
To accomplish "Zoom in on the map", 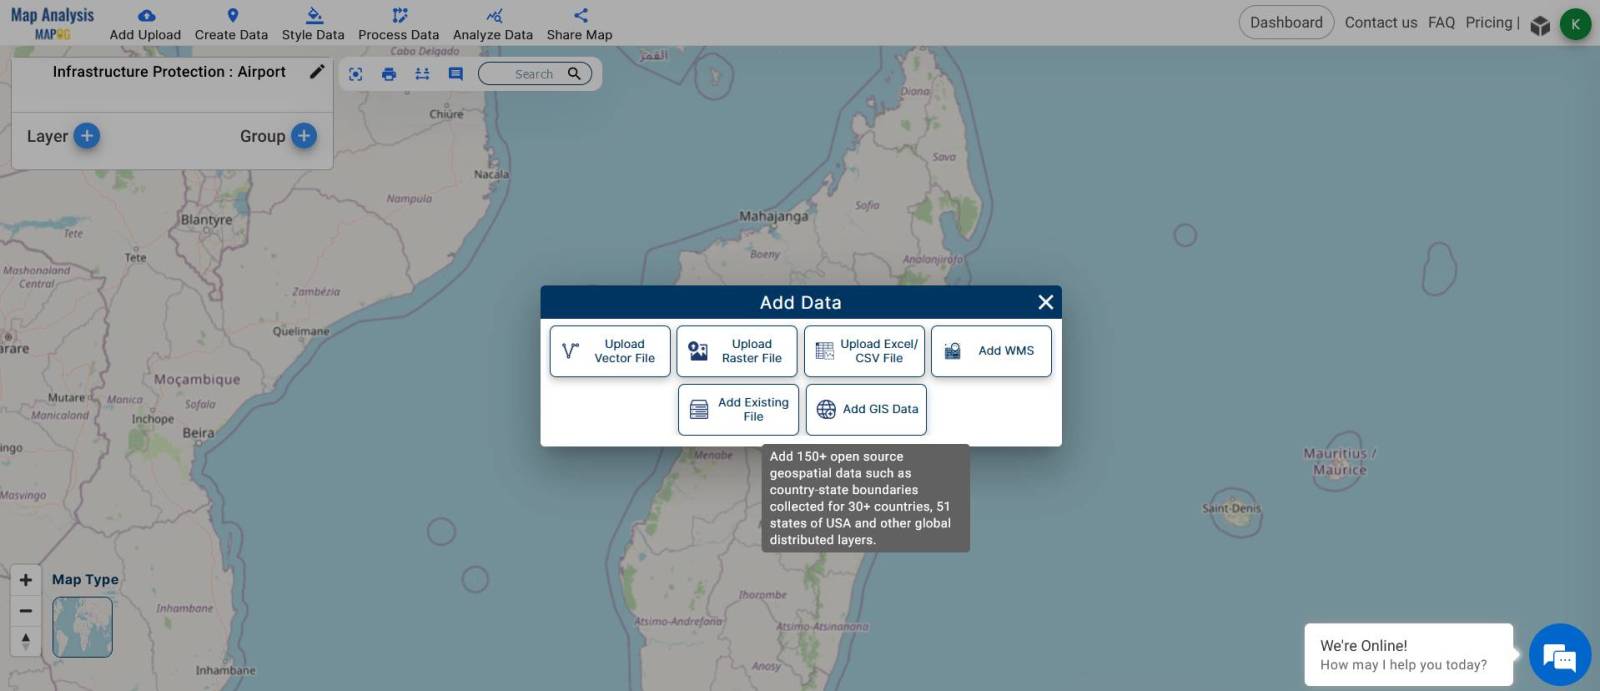I will [26, 580].
